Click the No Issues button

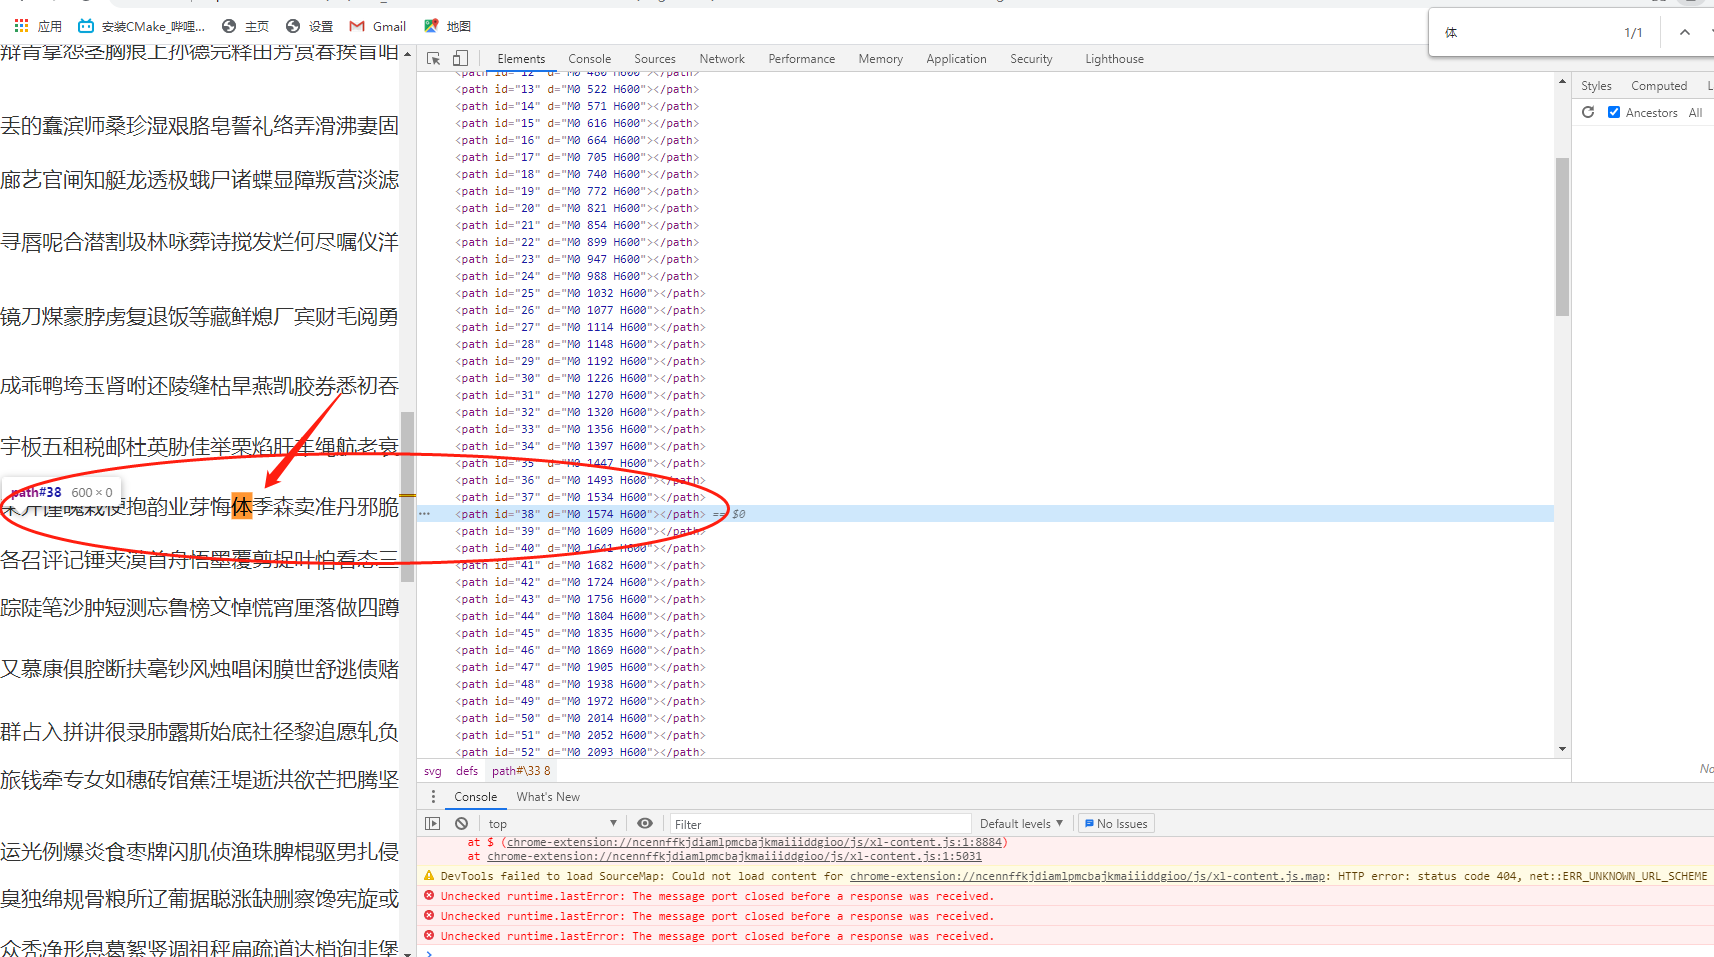click(x=1116, y=824)
